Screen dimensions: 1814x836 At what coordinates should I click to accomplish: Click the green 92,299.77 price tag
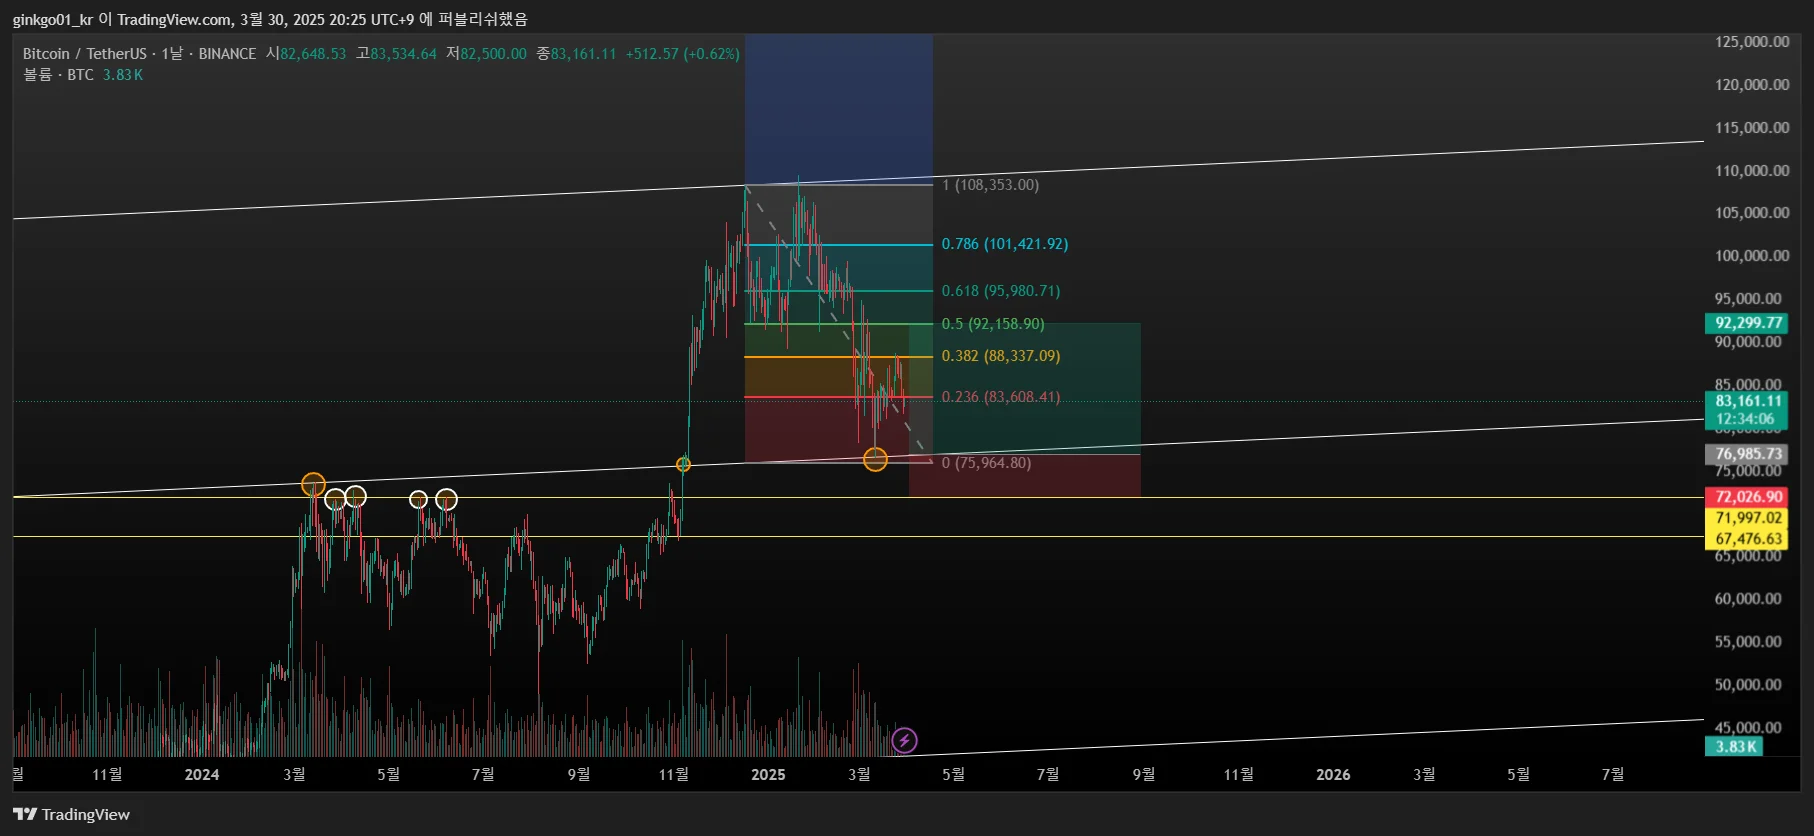click(1746, 323)
